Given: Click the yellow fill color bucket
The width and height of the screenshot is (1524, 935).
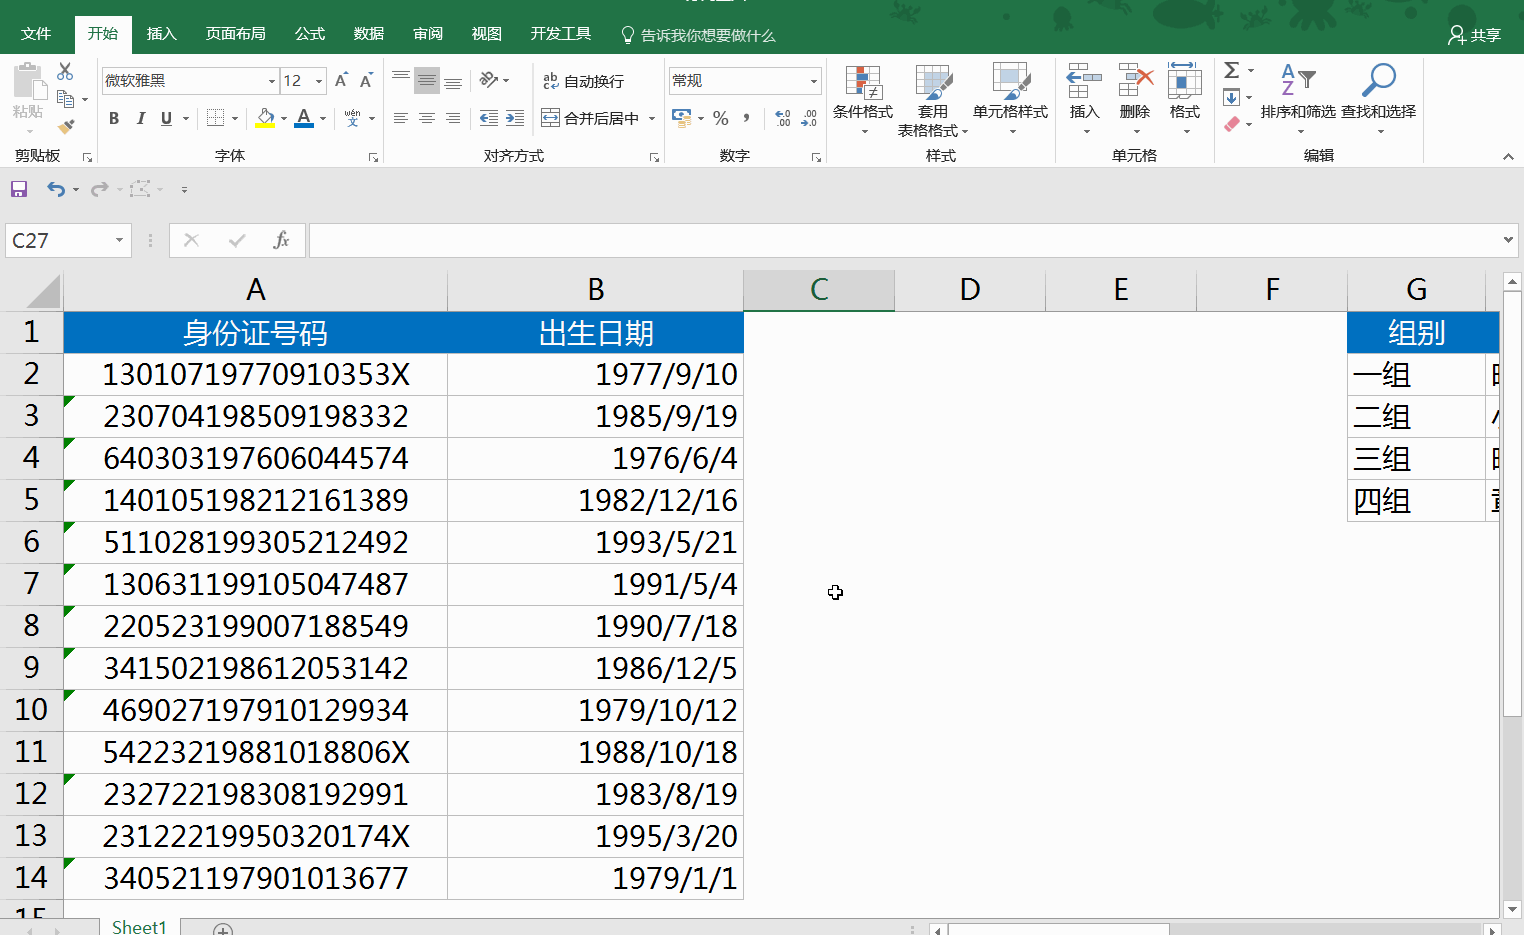Looking at the screenshot, I should (x=265, y=118).
